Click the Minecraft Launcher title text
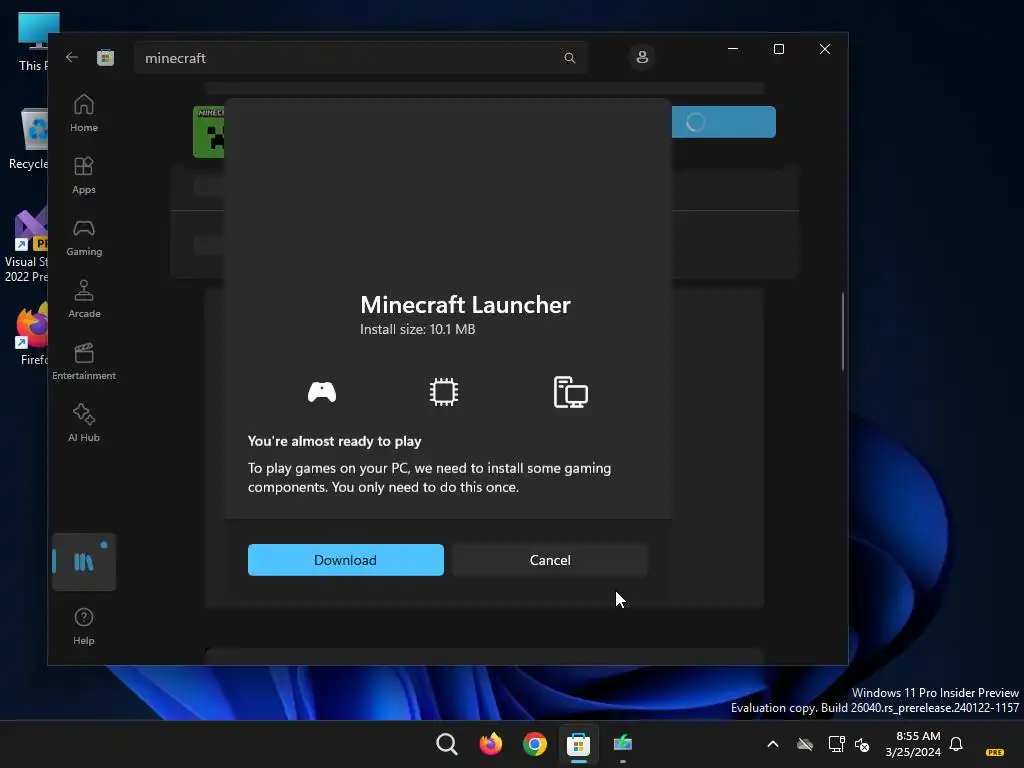The image size is (1024, 768). click(465, 304)
